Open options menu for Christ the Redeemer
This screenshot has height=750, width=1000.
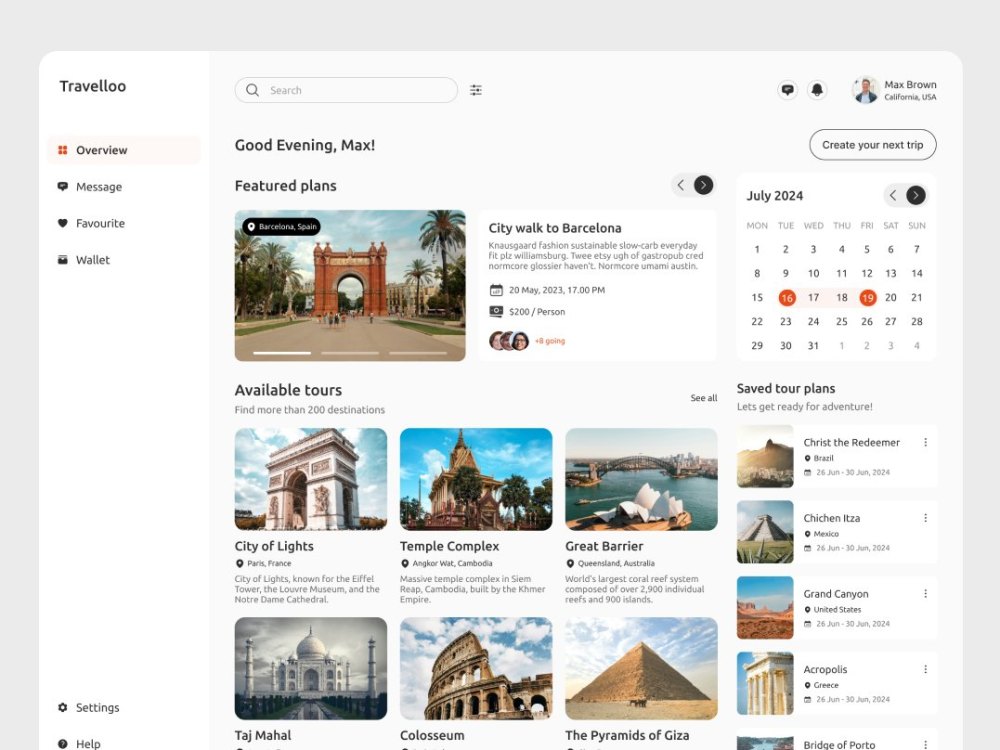925,442
